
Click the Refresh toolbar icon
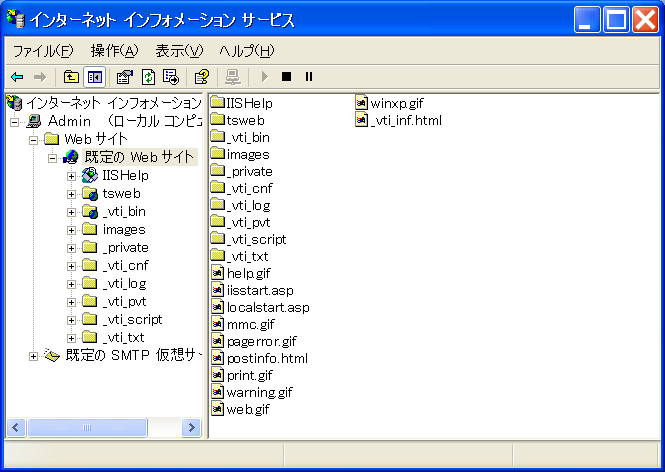148,76
